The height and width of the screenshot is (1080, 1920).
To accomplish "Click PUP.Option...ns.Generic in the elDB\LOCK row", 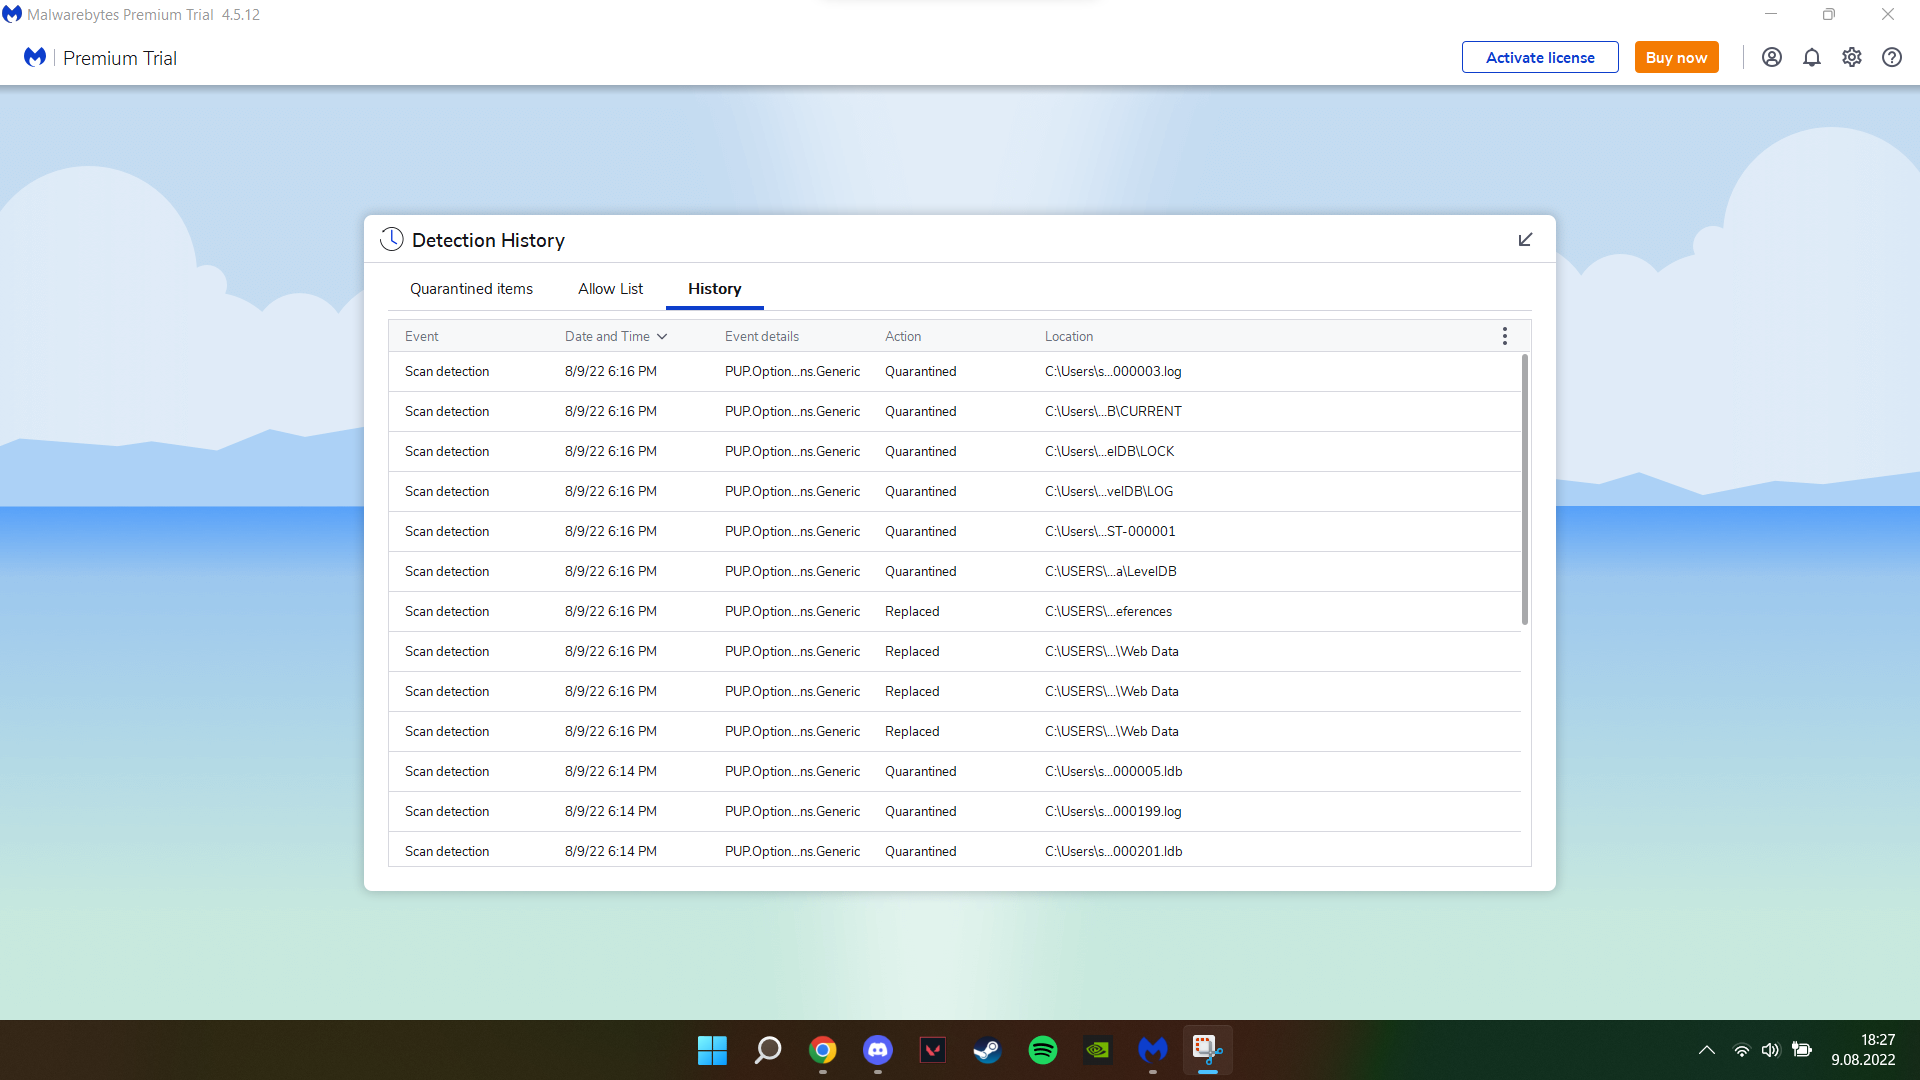I will [x=792, y=451].
